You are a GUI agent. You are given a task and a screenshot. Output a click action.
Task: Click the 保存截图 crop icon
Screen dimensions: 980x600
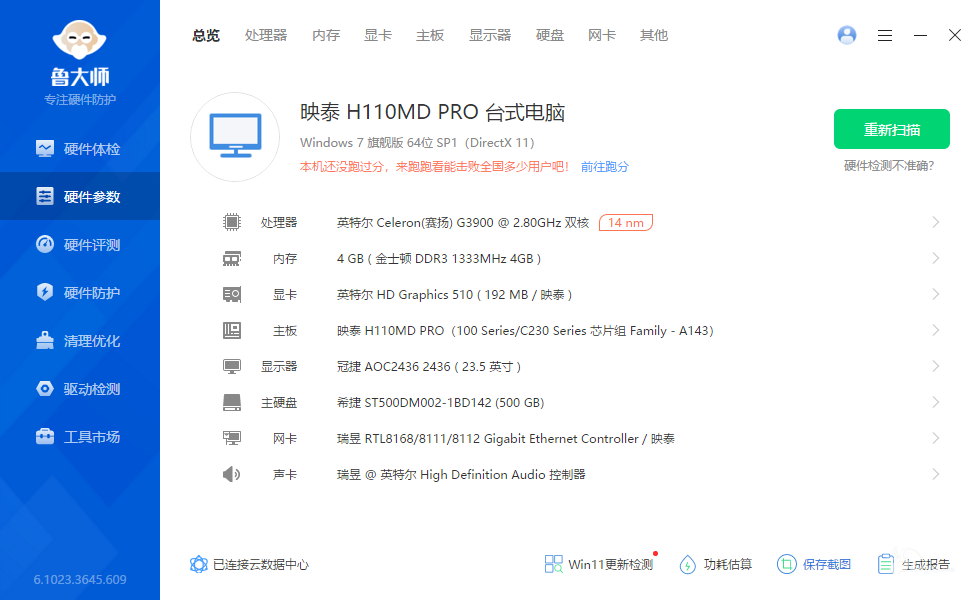[786, 564]
